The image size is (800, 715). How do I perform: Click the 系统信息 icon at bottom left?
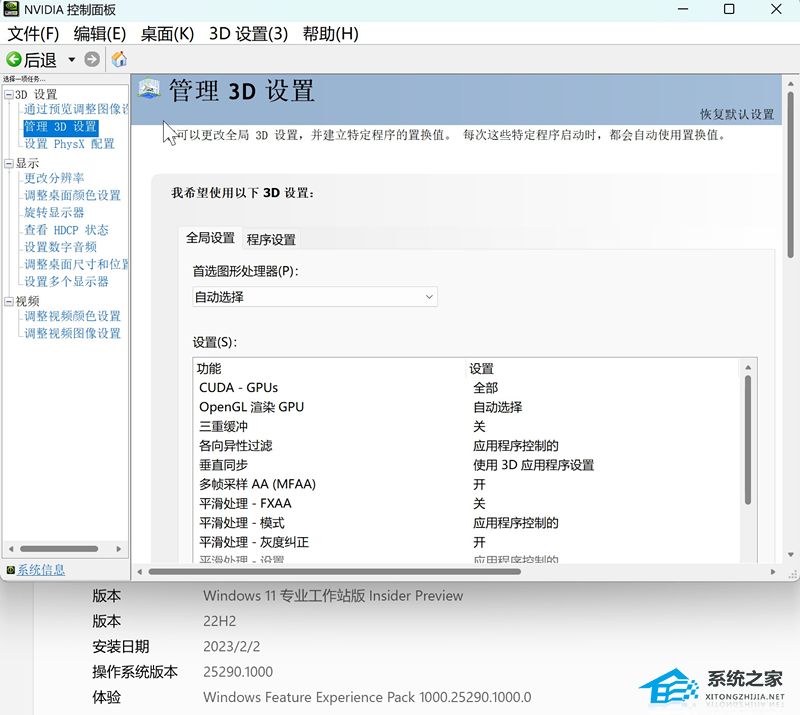[x=10, y=570]
